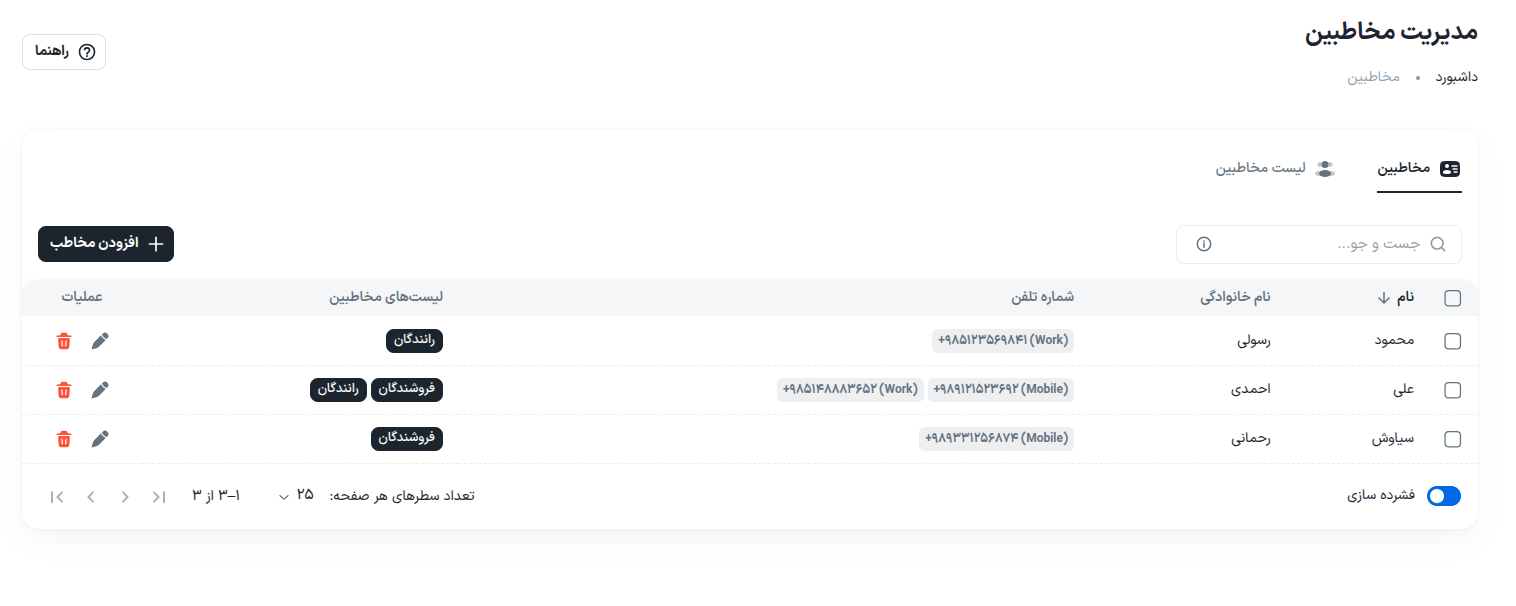The image size is (1516, 606).
Task: Select the مخاطبین tab
Action: tap(1419, 169)
